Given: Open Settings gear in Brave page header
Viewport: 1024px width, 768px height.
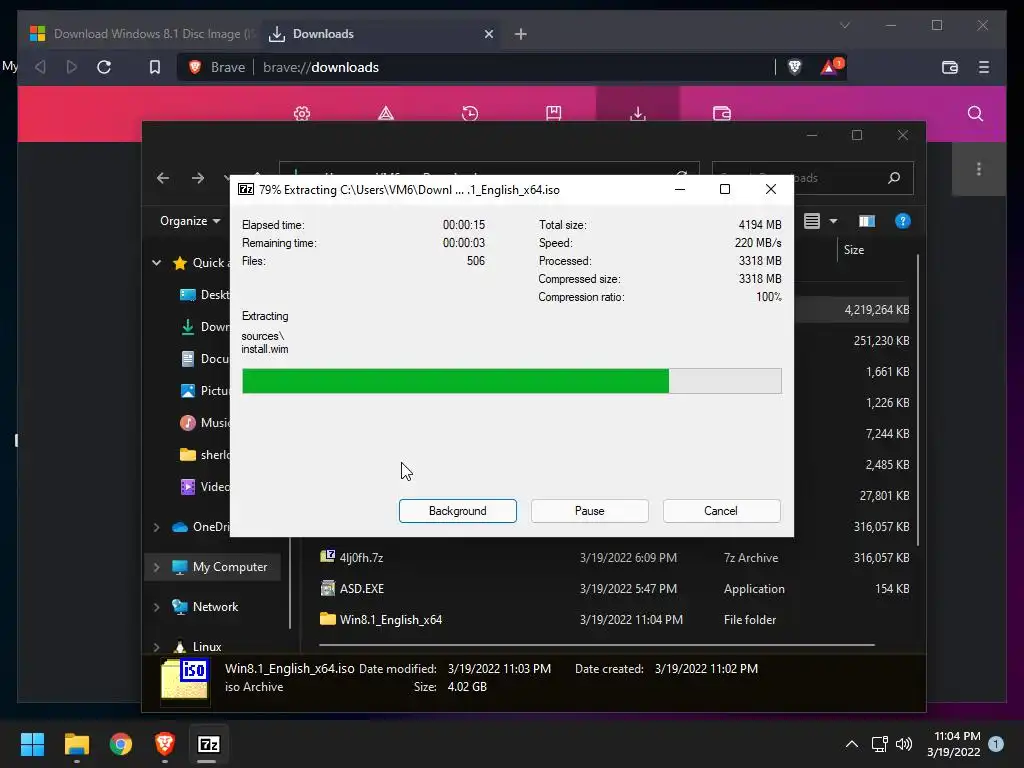Looking at the screenshot, I should [302, 114].
